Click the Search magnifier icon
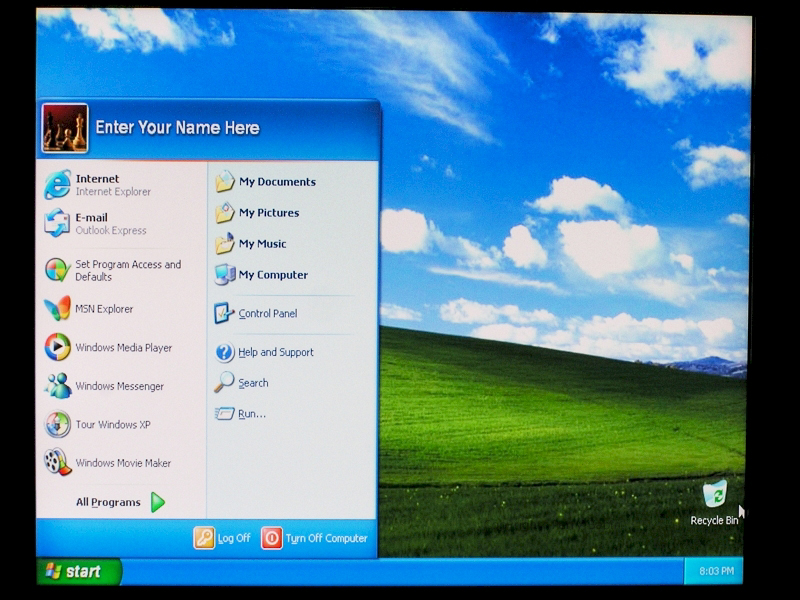The image size is (800, 600). [x=224, y=382]
